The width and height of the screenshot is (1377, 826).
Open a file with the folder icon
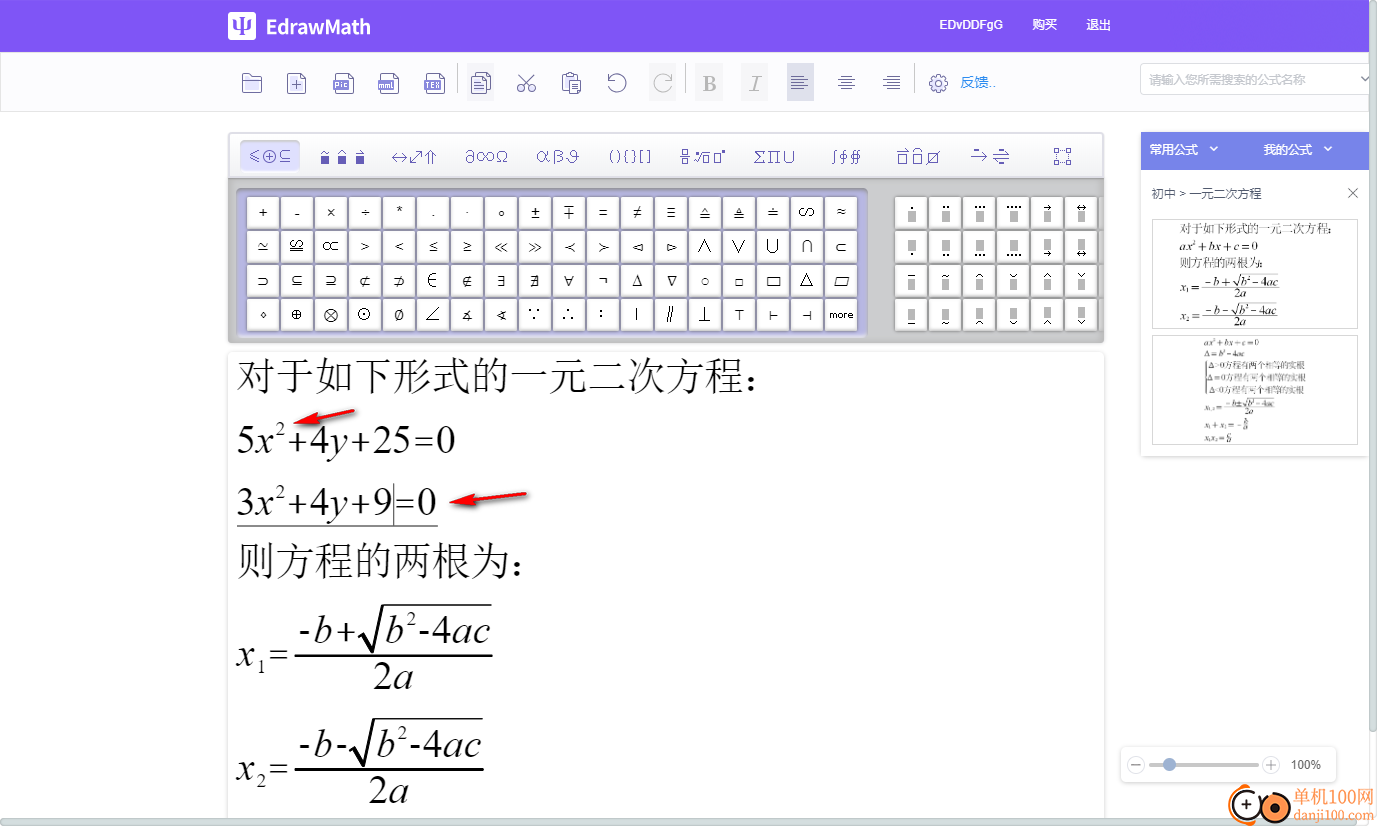pyautogui.click(x=252, y=83)
